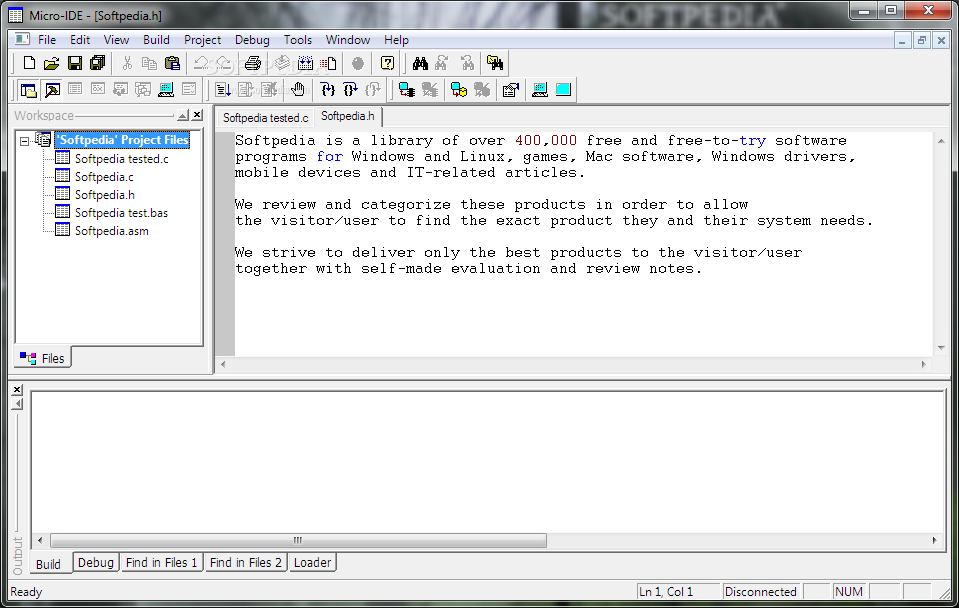The image size is (959, 608).
Task: Toggle the Workspace window icon
Action: pos(29,90)
